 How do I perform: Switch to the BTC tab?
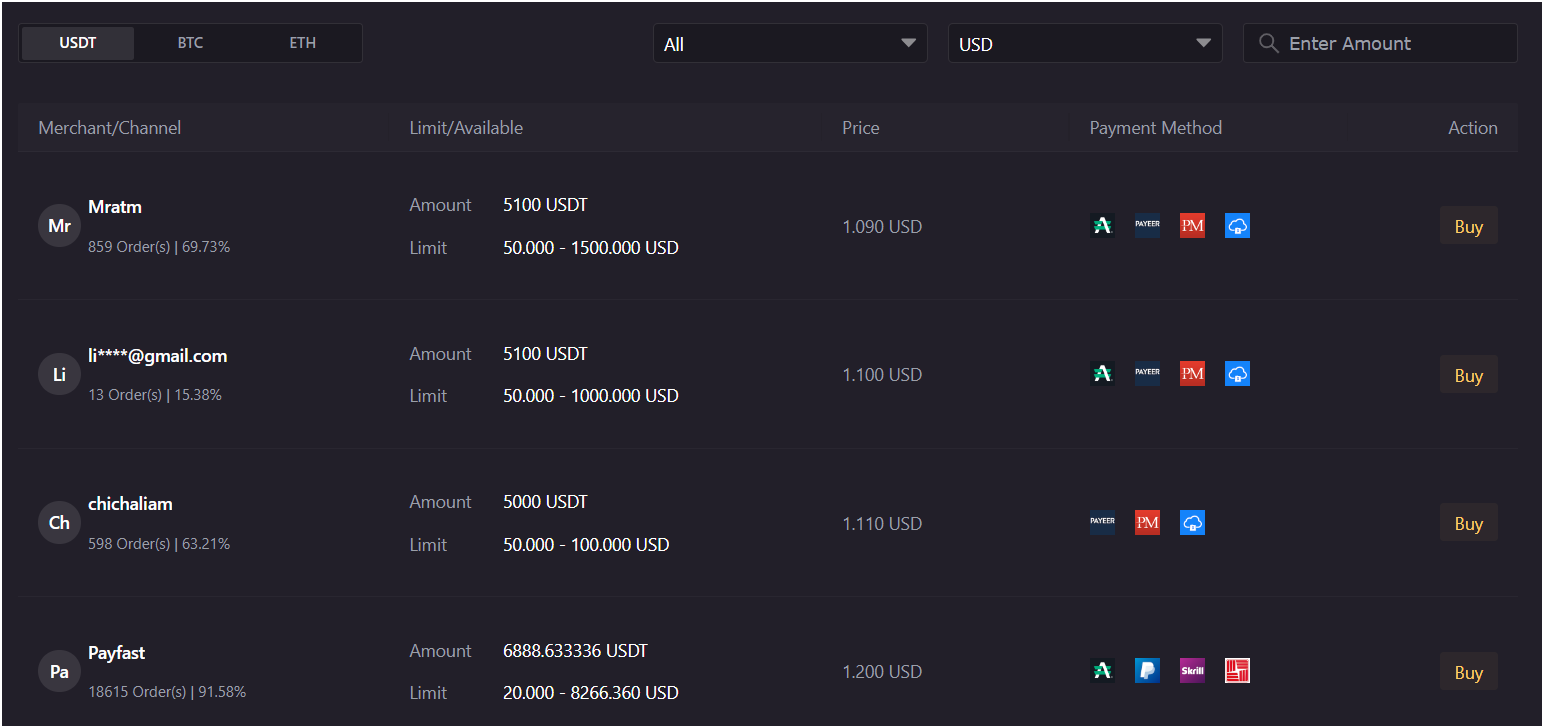pos(189,43)
